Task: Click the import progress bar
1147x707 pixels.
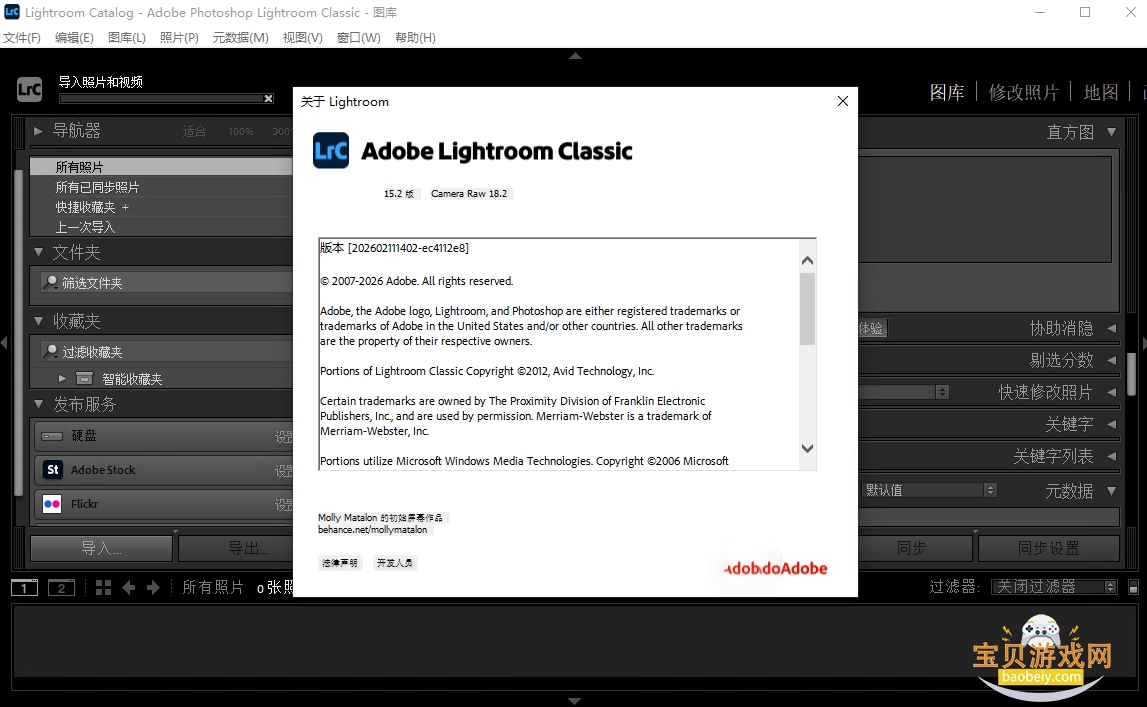Action: click(161, 99)
